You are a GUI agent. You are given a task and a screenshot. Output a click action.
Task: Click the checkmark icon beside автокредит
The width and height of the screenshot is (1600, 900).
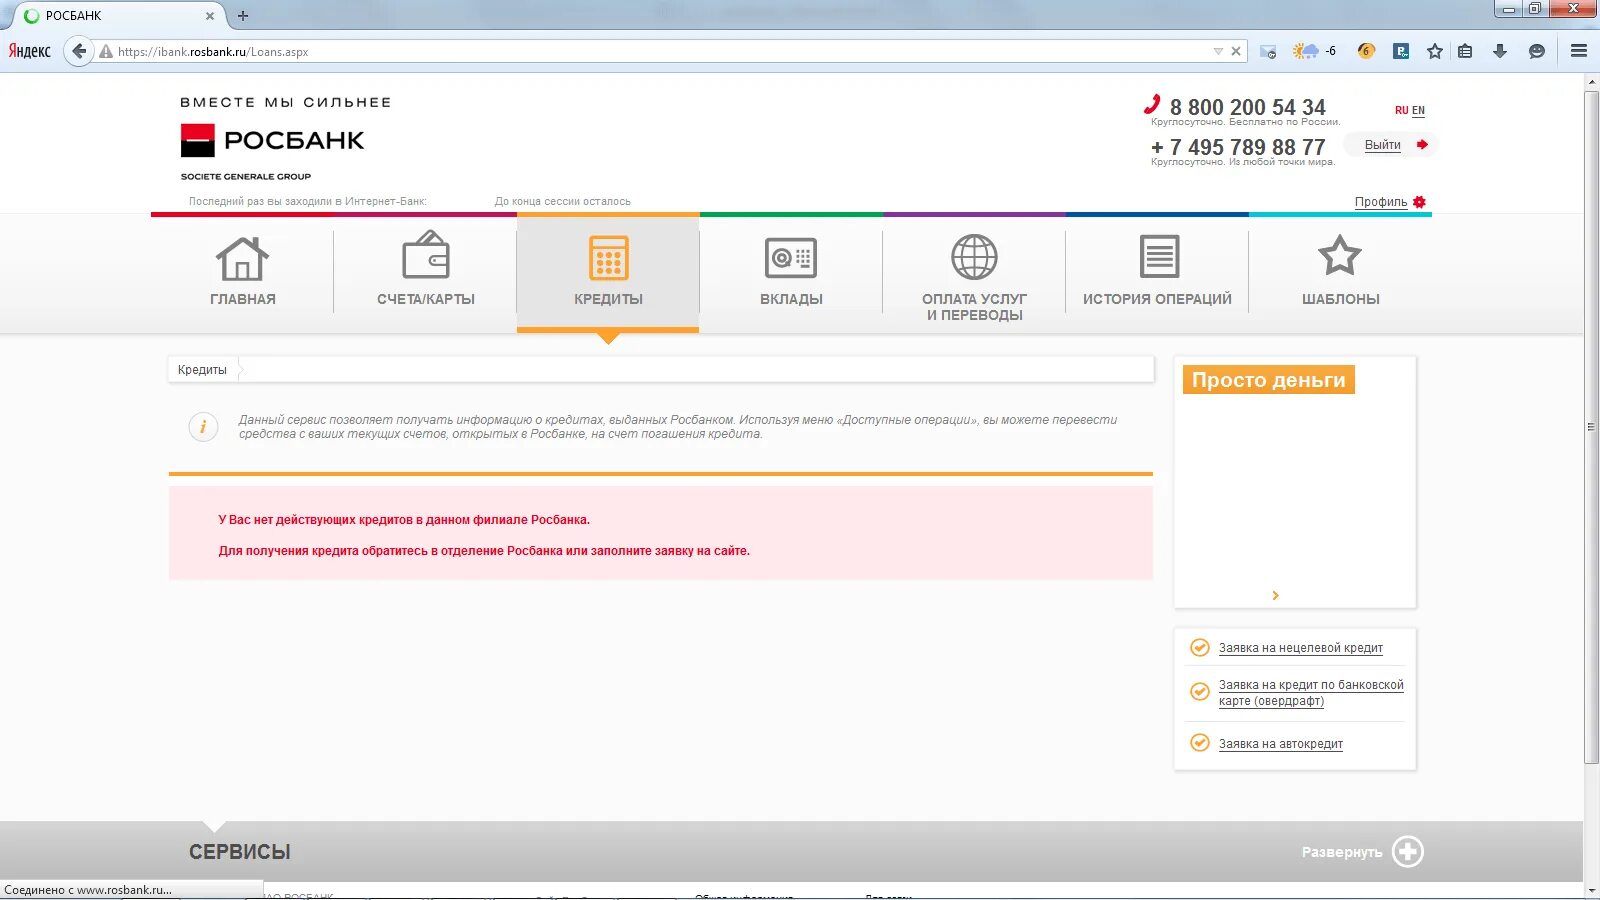(x=1199, y=743)
